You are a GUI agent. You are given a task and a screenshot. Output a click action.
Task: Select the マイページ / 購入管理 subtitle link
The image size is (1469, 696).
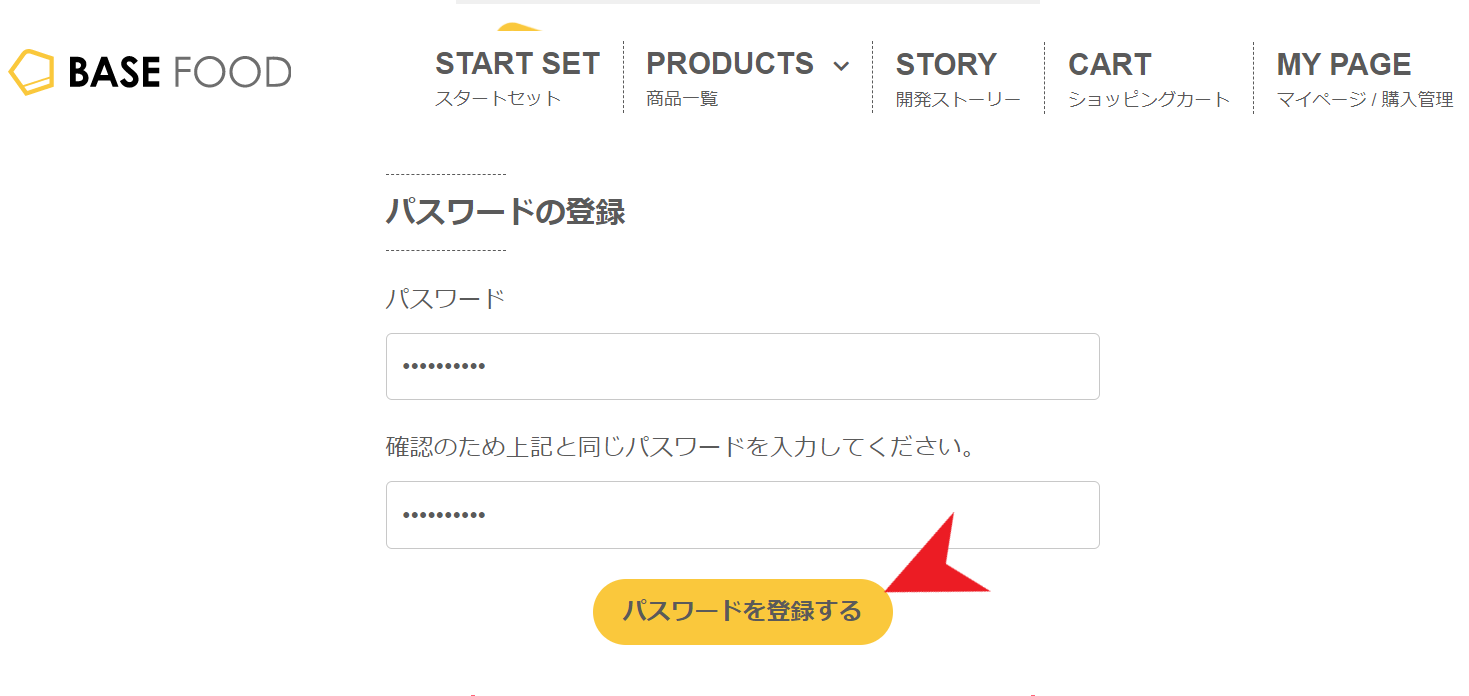[1365, 100]
